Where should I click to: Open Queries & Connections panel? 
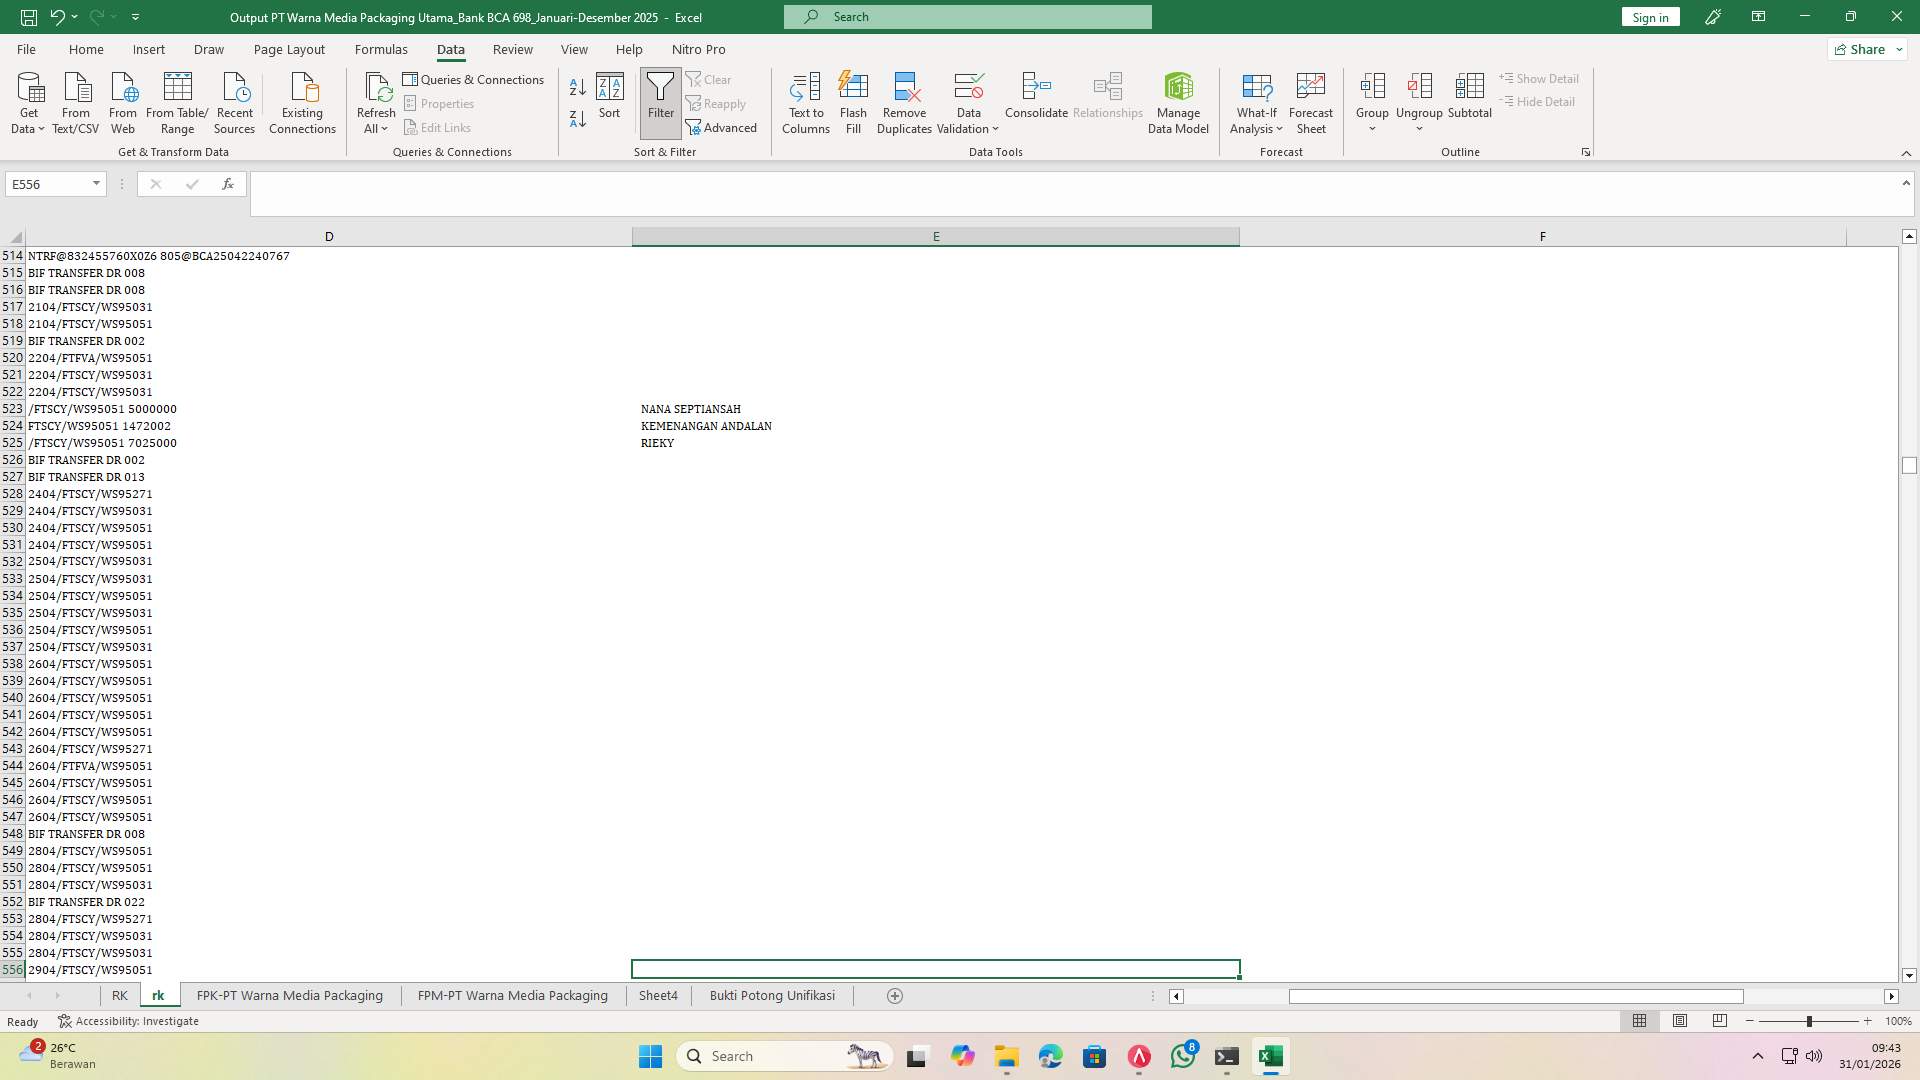point(474,79)
